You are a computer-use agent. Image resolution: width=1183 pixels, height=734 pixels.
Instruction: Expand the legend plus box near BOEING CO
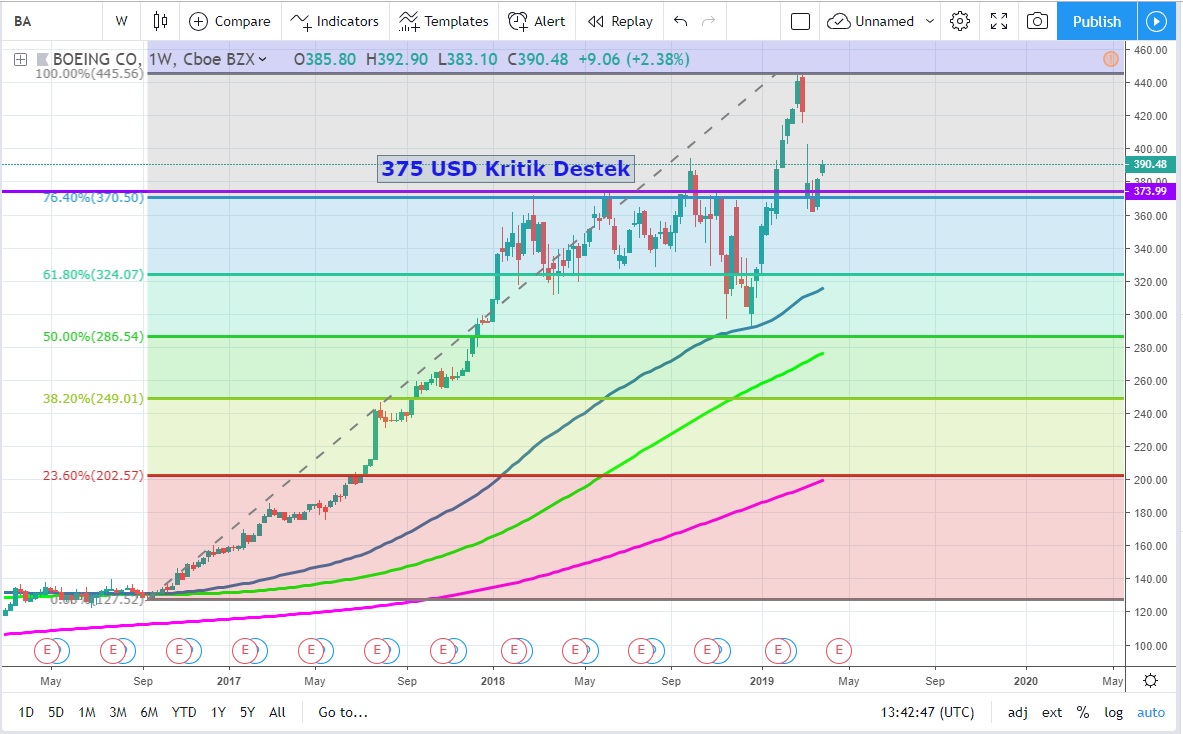tap(20, 59)
